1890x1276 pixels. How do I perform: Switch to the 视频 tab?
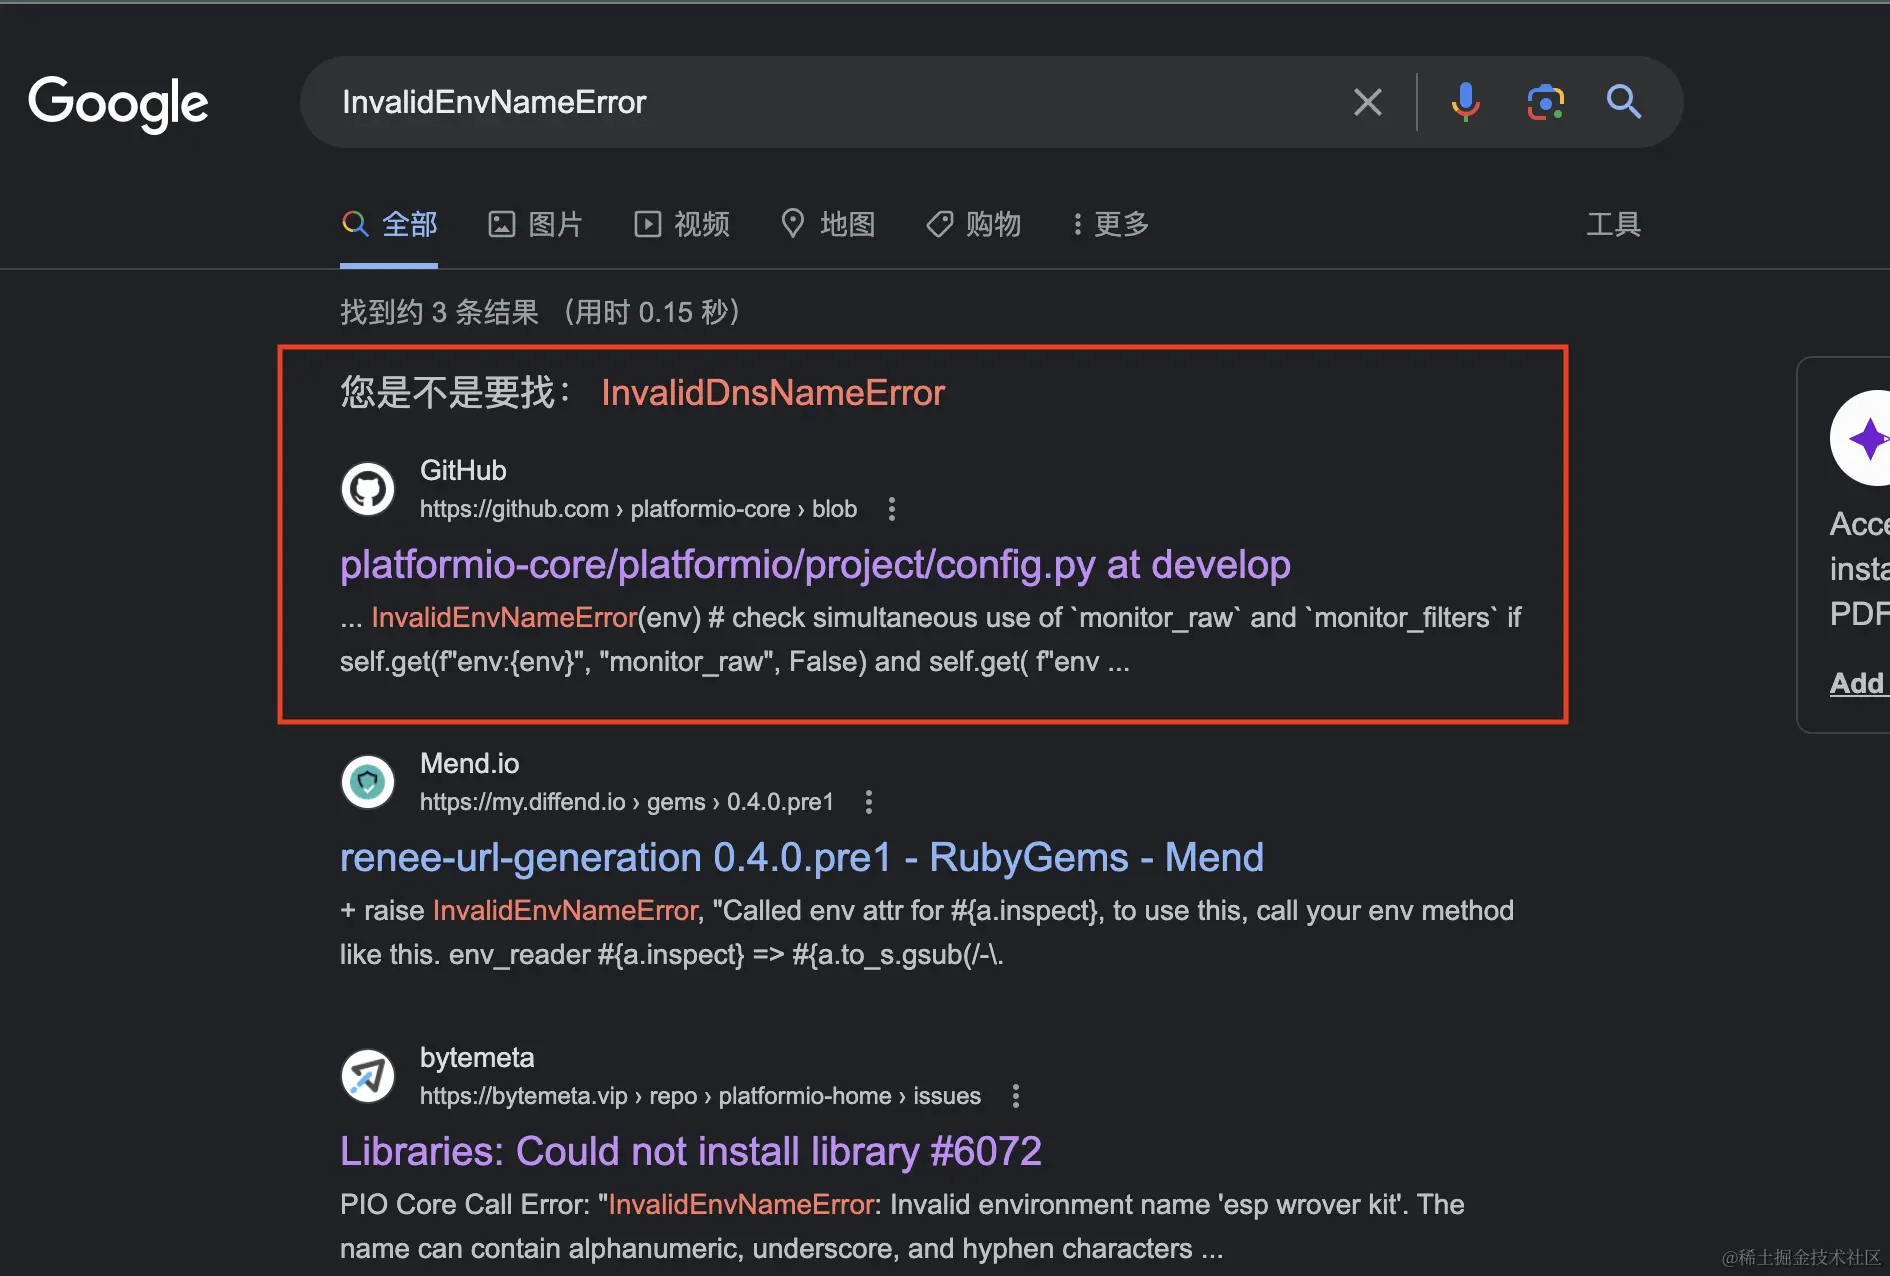tap(682, 224)
